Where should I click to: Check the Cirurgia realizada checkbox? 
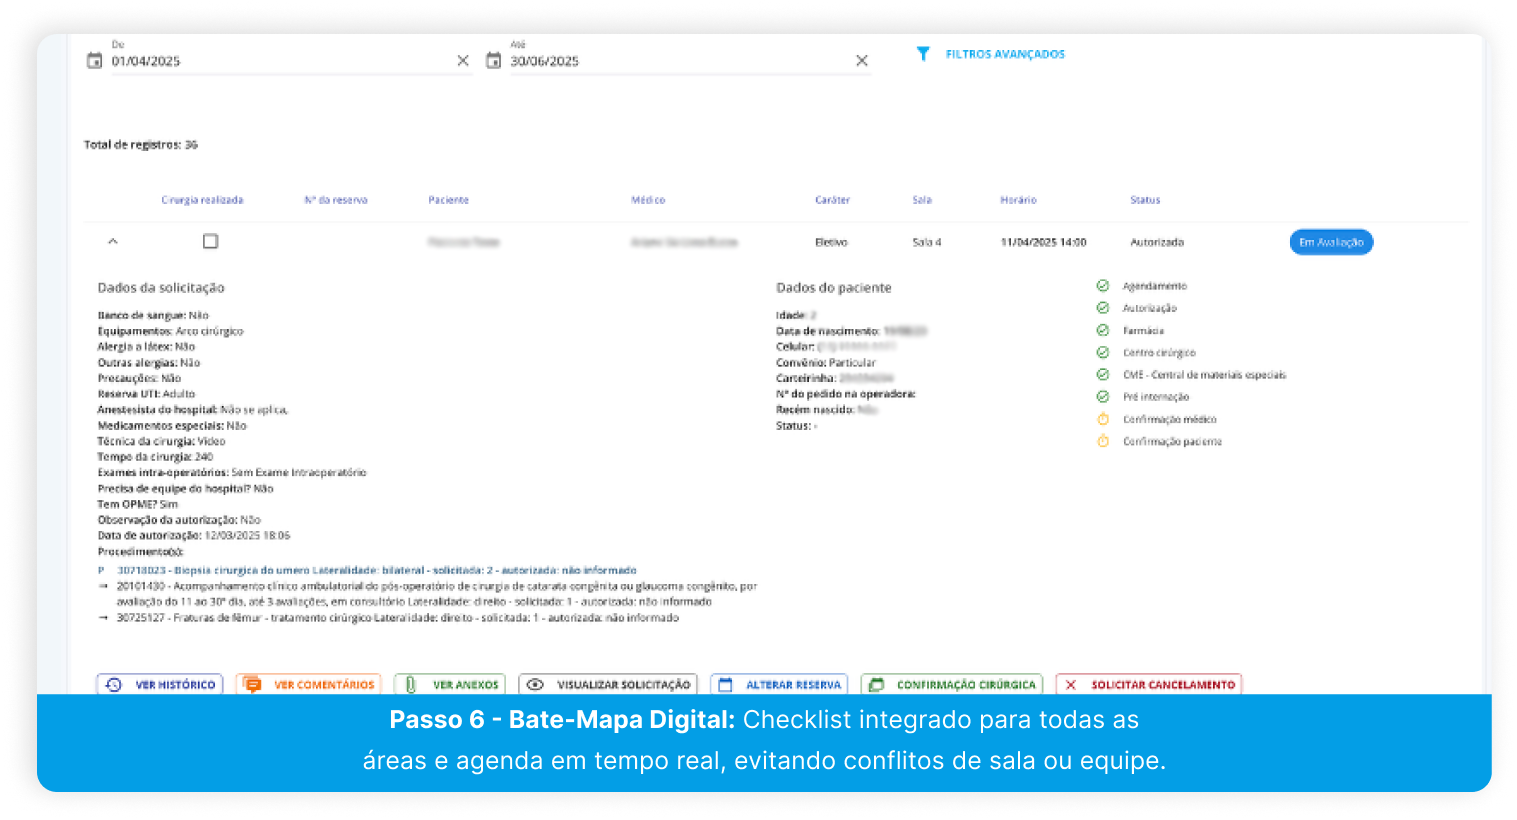[x=210, y=241]
